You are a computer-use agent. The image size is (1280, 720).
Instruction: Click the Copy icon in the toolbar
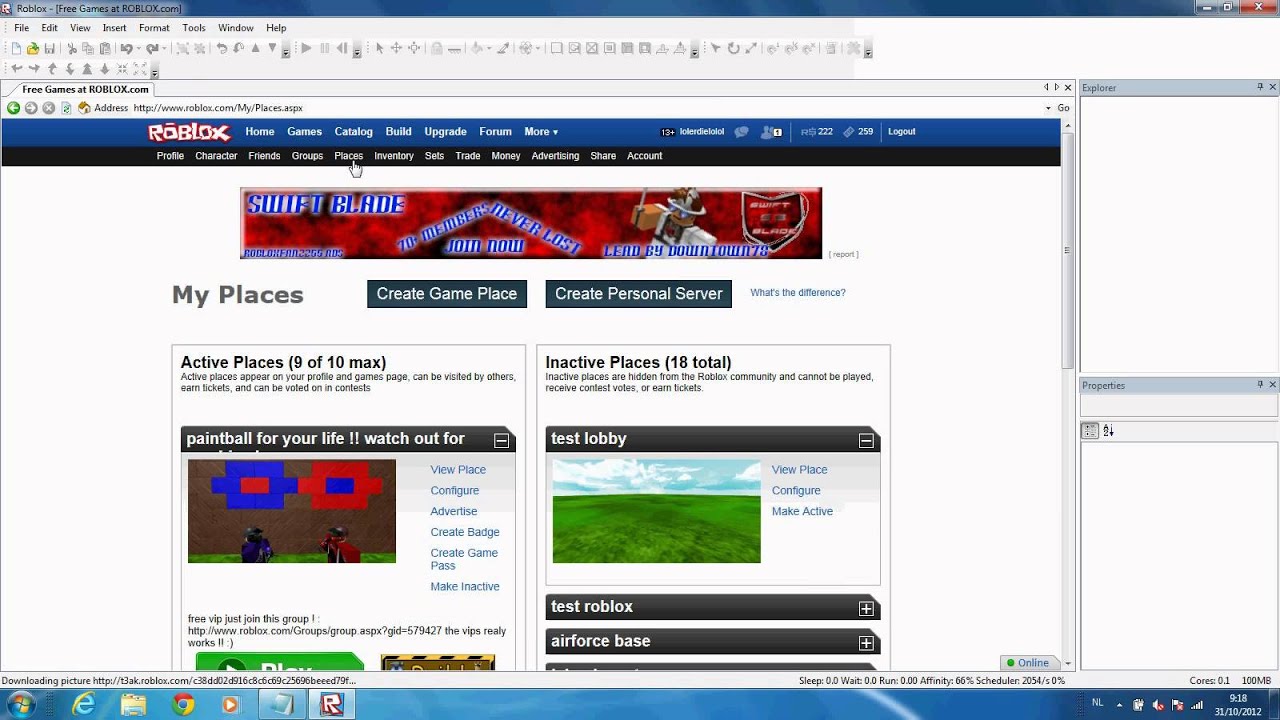[88, 48]
